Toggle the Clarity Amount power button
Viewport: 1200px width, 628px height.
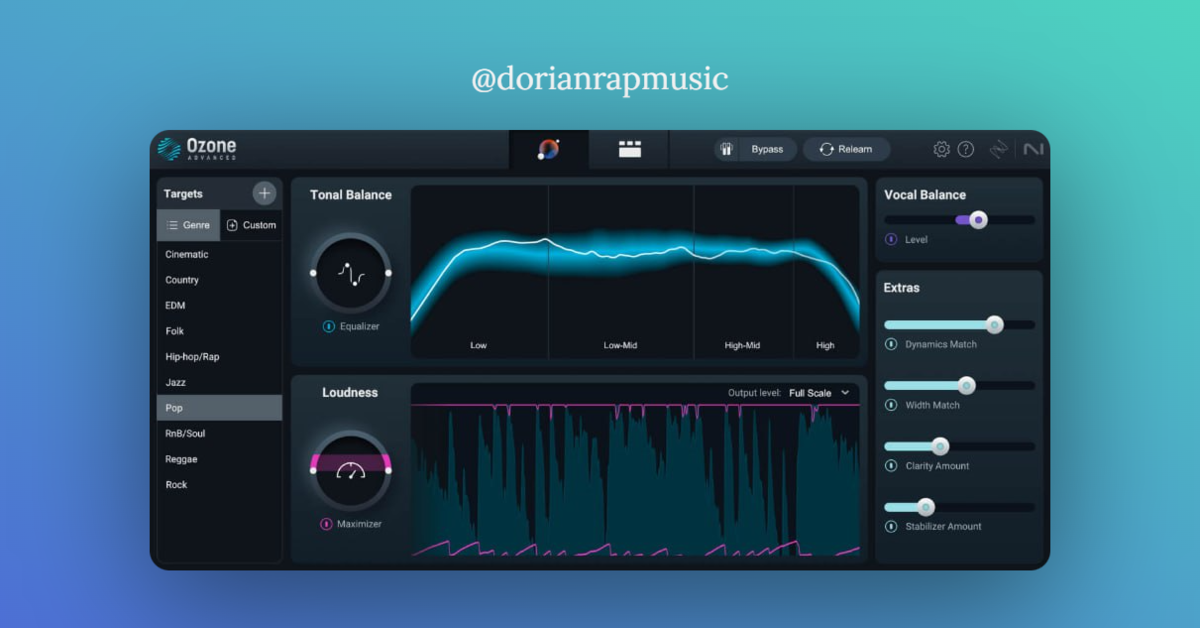pyautogui.click(x=891, y=466)
